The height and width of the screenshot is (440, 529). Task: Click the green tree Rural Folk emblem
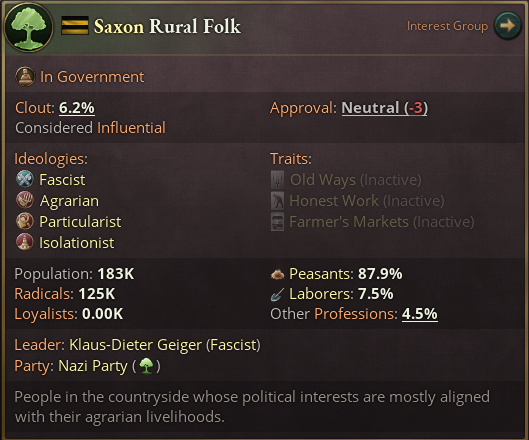28,28
